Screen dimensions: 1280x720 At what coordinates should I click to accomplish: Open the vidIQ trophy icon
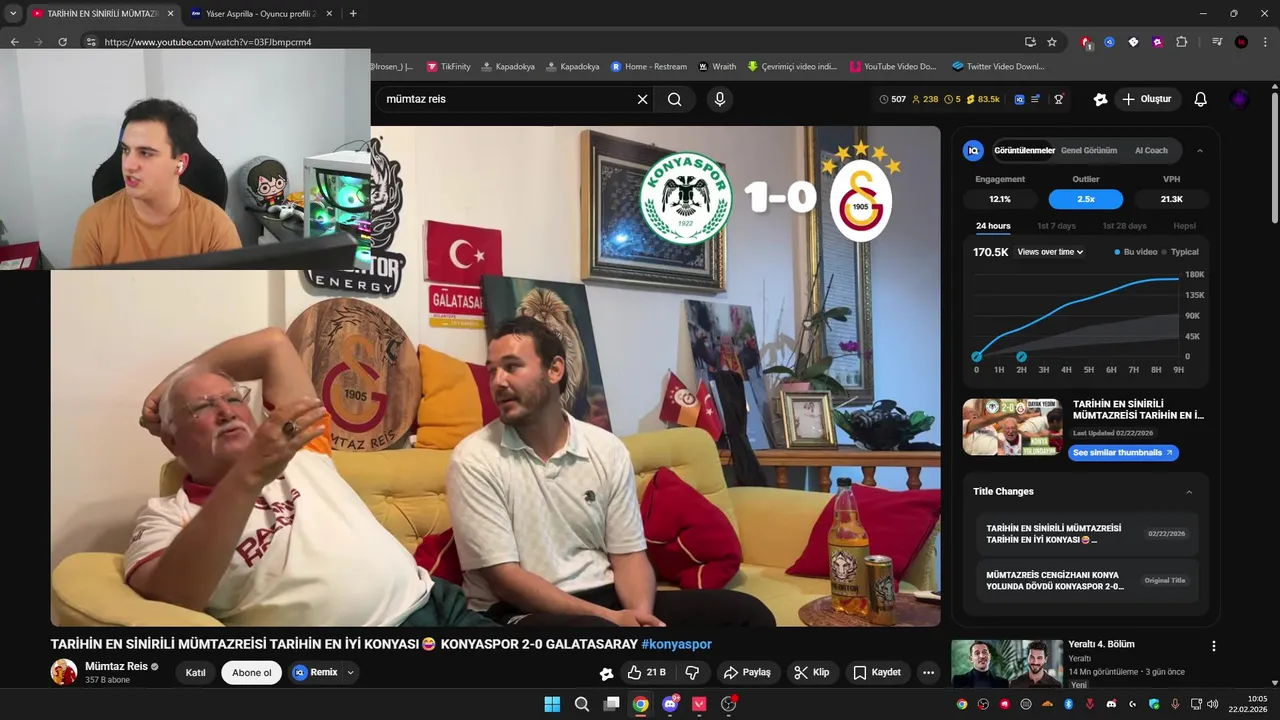click(x=1058, y=99)
